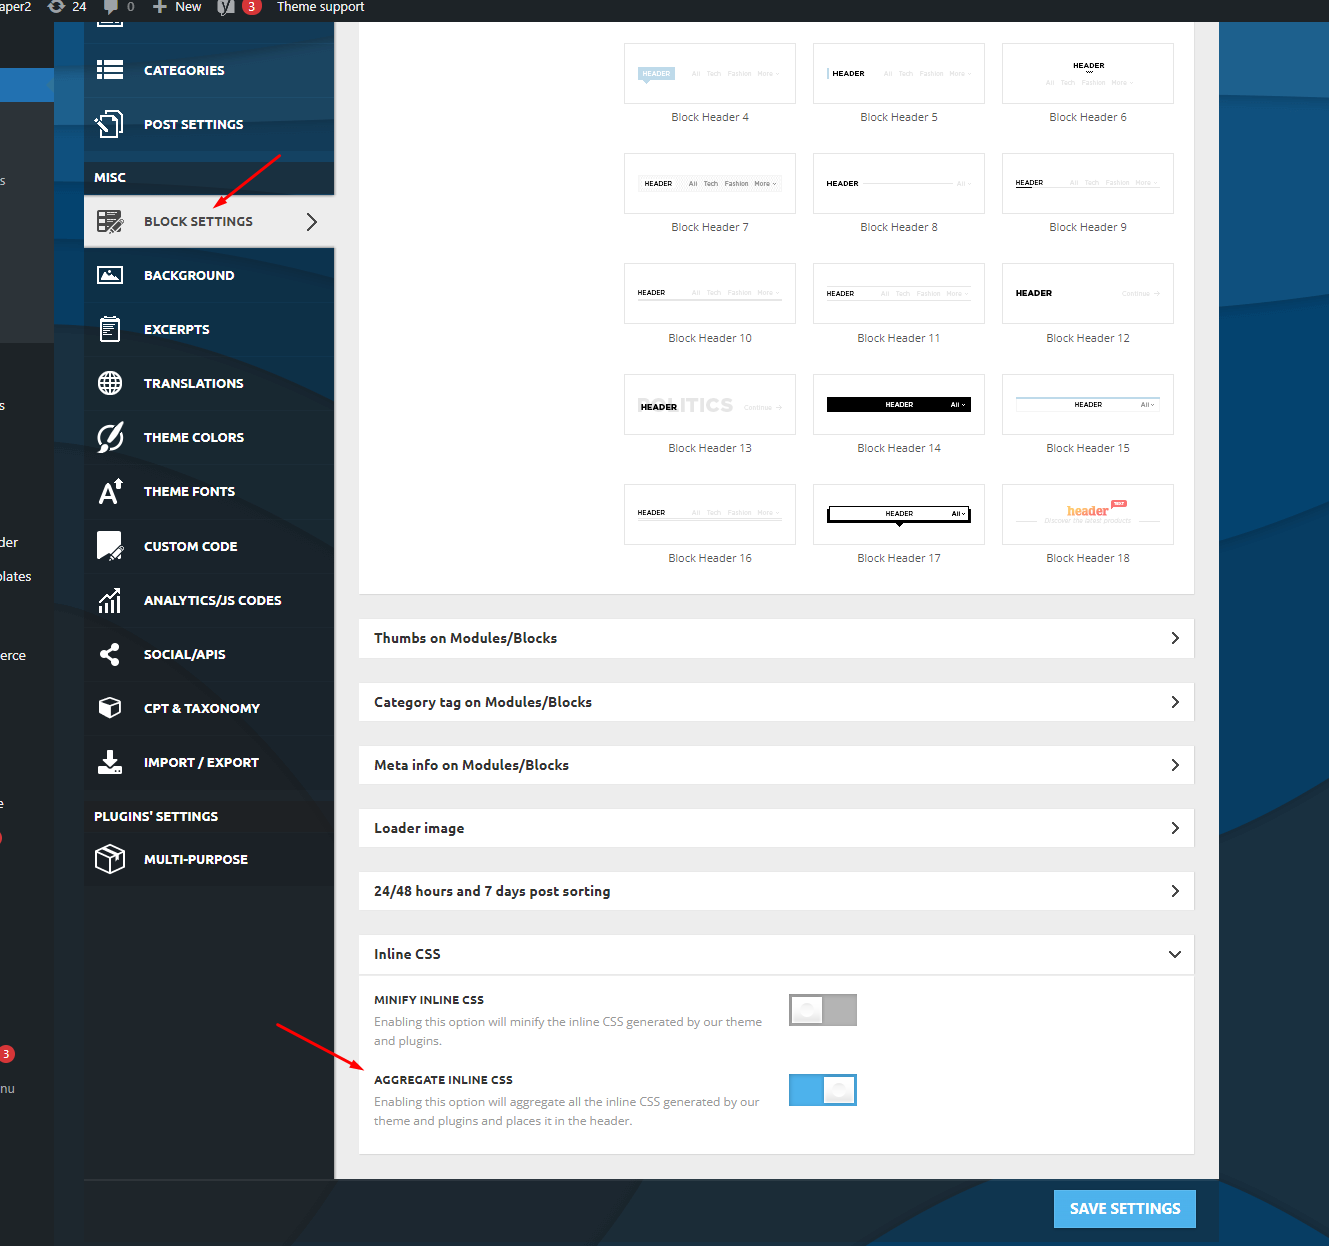The height and width of the screenshot is (1246, 1329).
Task: Click the Excerpts menu label
Action: point(177,329)
